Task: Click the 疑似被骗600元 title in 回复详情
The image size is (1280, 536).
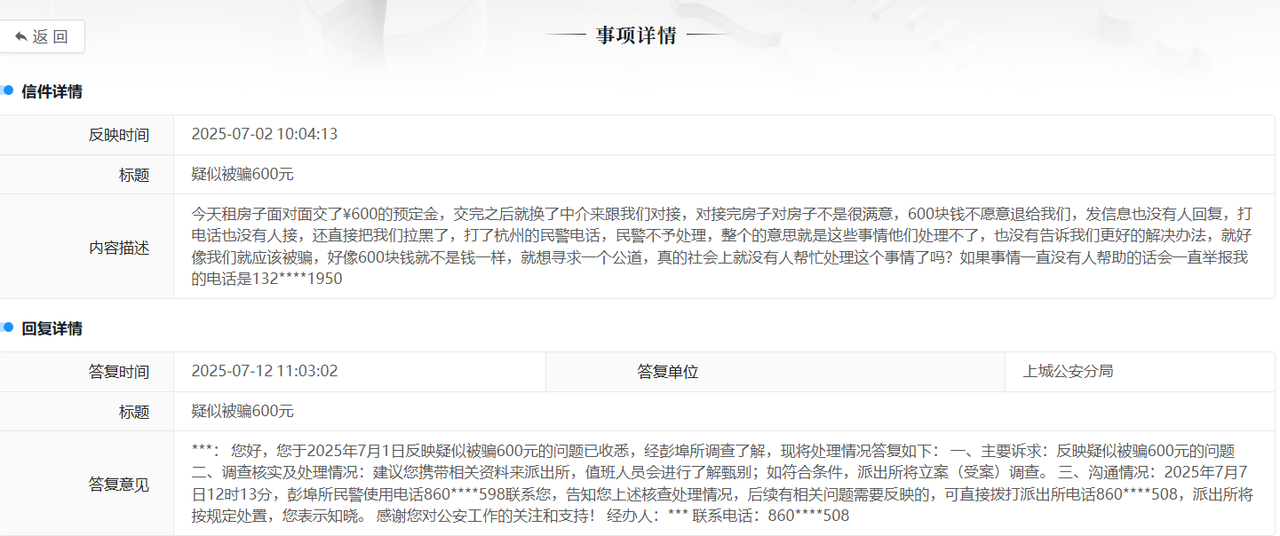Action: [x=242, y=411]
